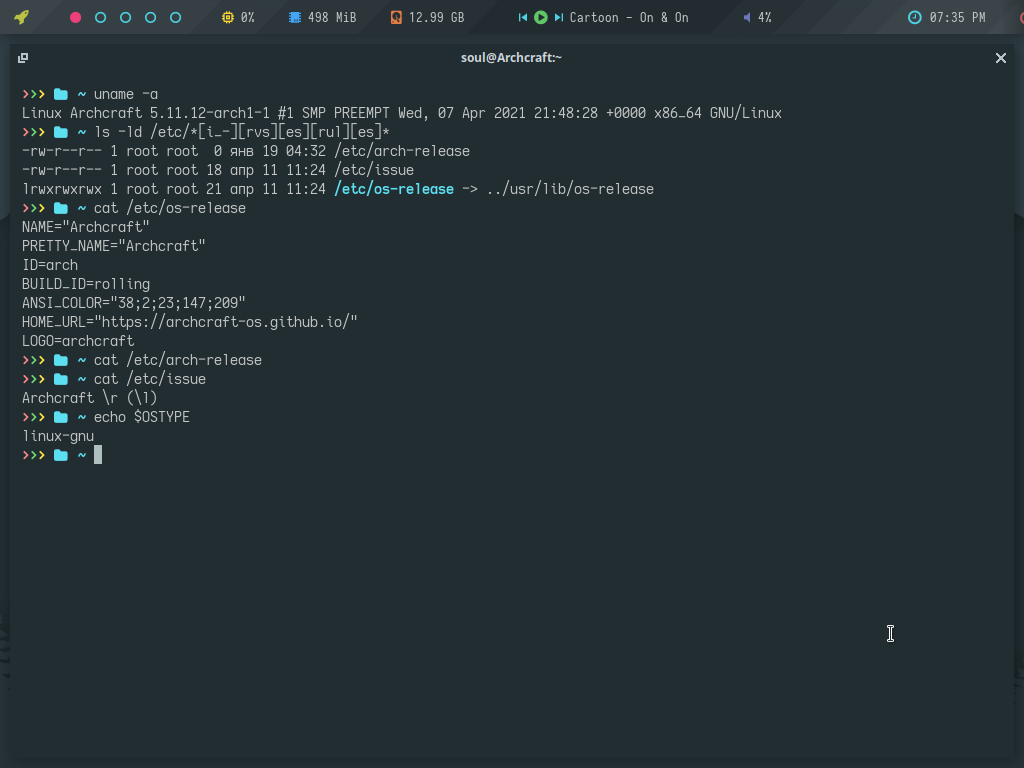Switch to the third workspace circle

point(125,18)
